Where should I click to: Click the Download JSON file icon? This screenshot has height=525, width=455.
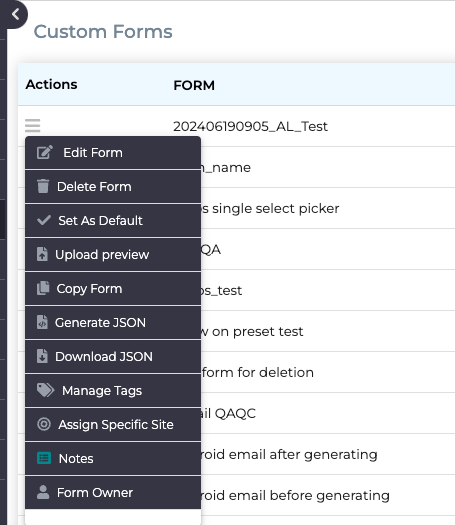[x=42, y=356]
